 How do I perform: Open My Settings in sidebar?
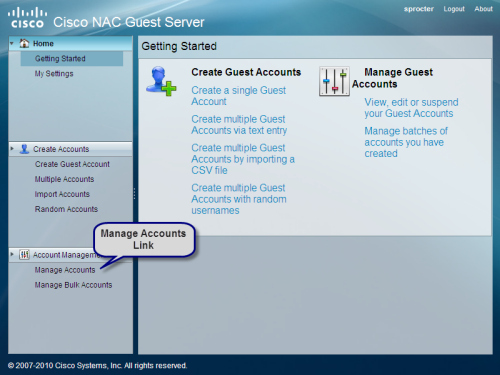pyautogui.click(x=54, y=74)
